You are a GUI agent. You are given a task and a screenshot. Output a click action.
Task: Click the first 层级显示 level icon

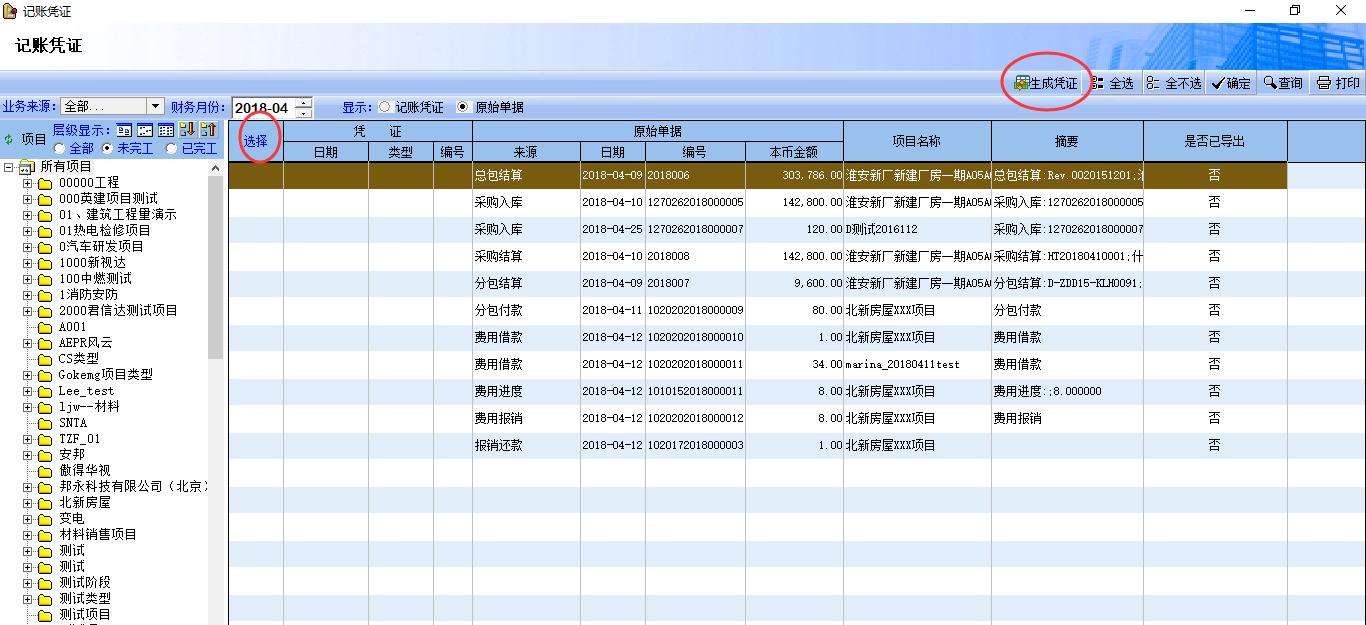[124, 130]
